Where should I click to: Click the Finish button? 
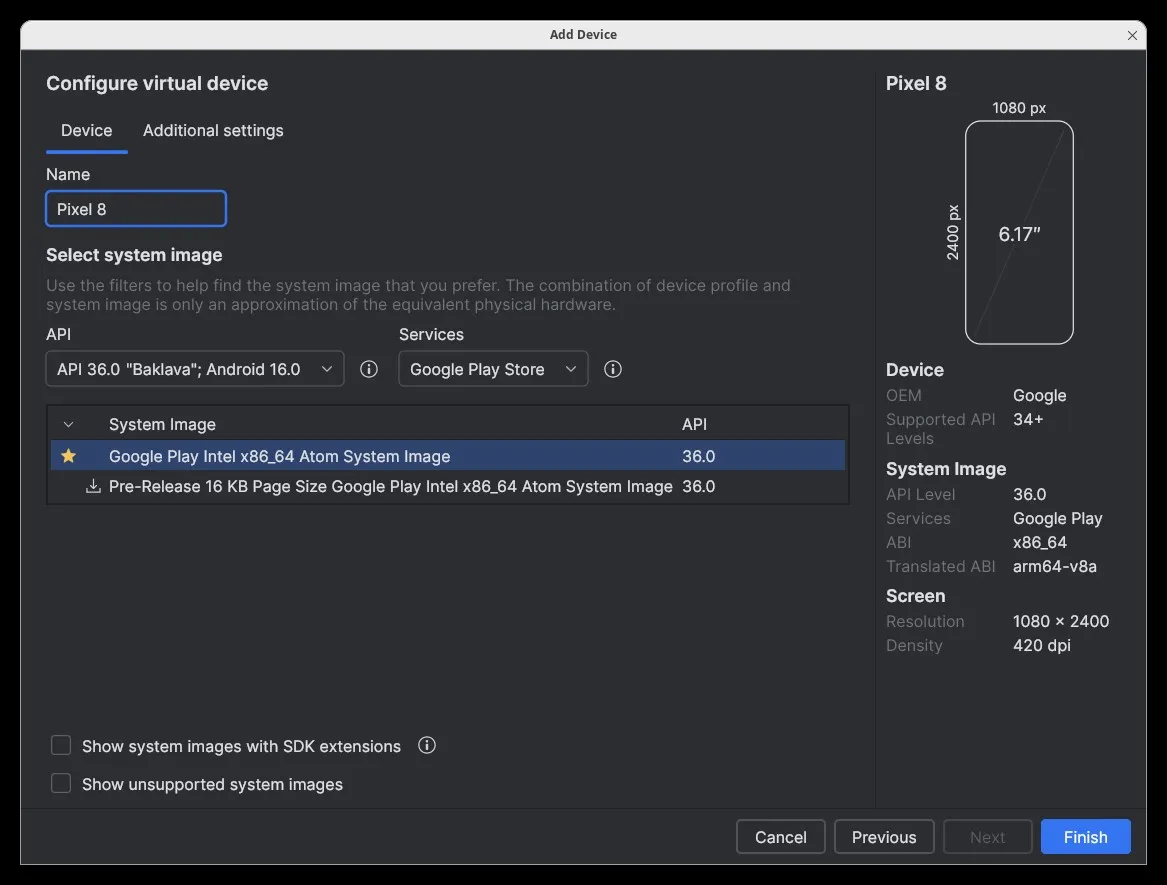(x=1085, y=836)
